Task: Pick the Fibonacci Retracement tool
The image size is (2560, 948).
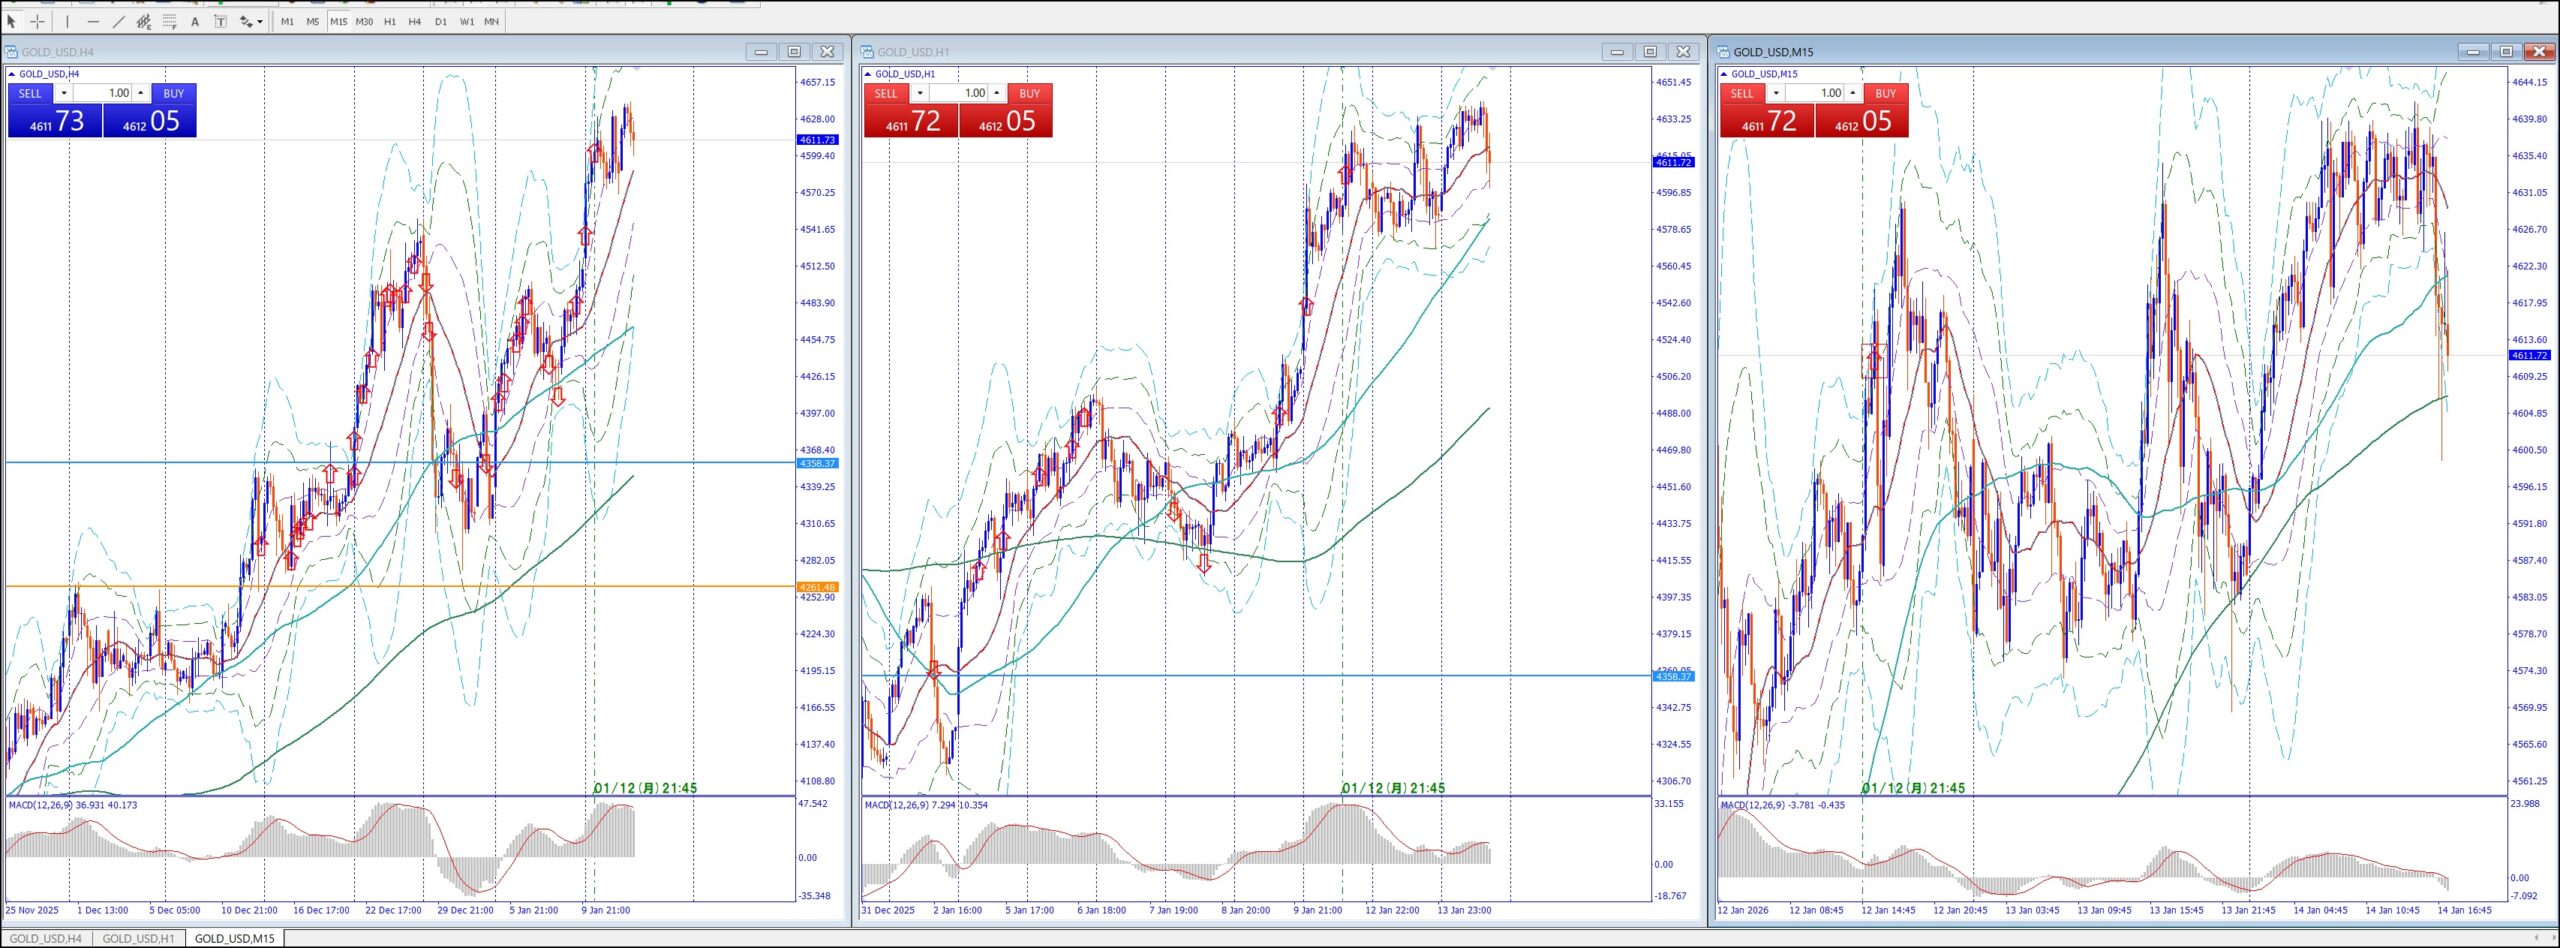Action: (x=169, y=21)
